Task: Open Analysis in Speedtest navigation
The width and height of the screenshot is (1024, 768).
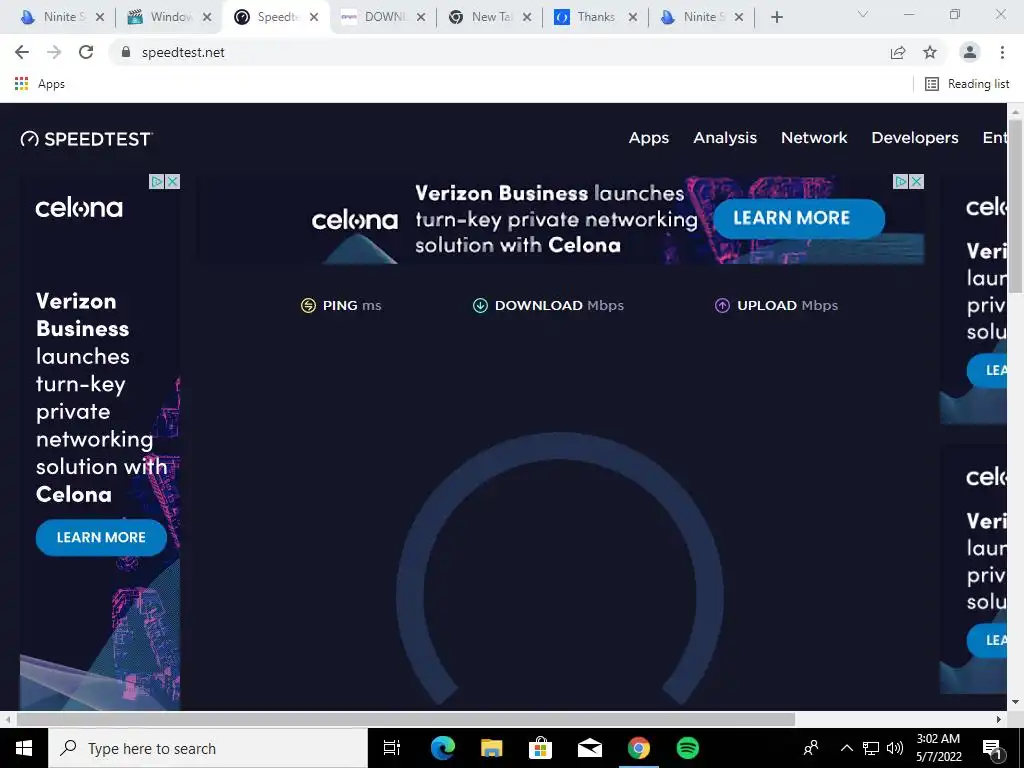Action: 725,138
